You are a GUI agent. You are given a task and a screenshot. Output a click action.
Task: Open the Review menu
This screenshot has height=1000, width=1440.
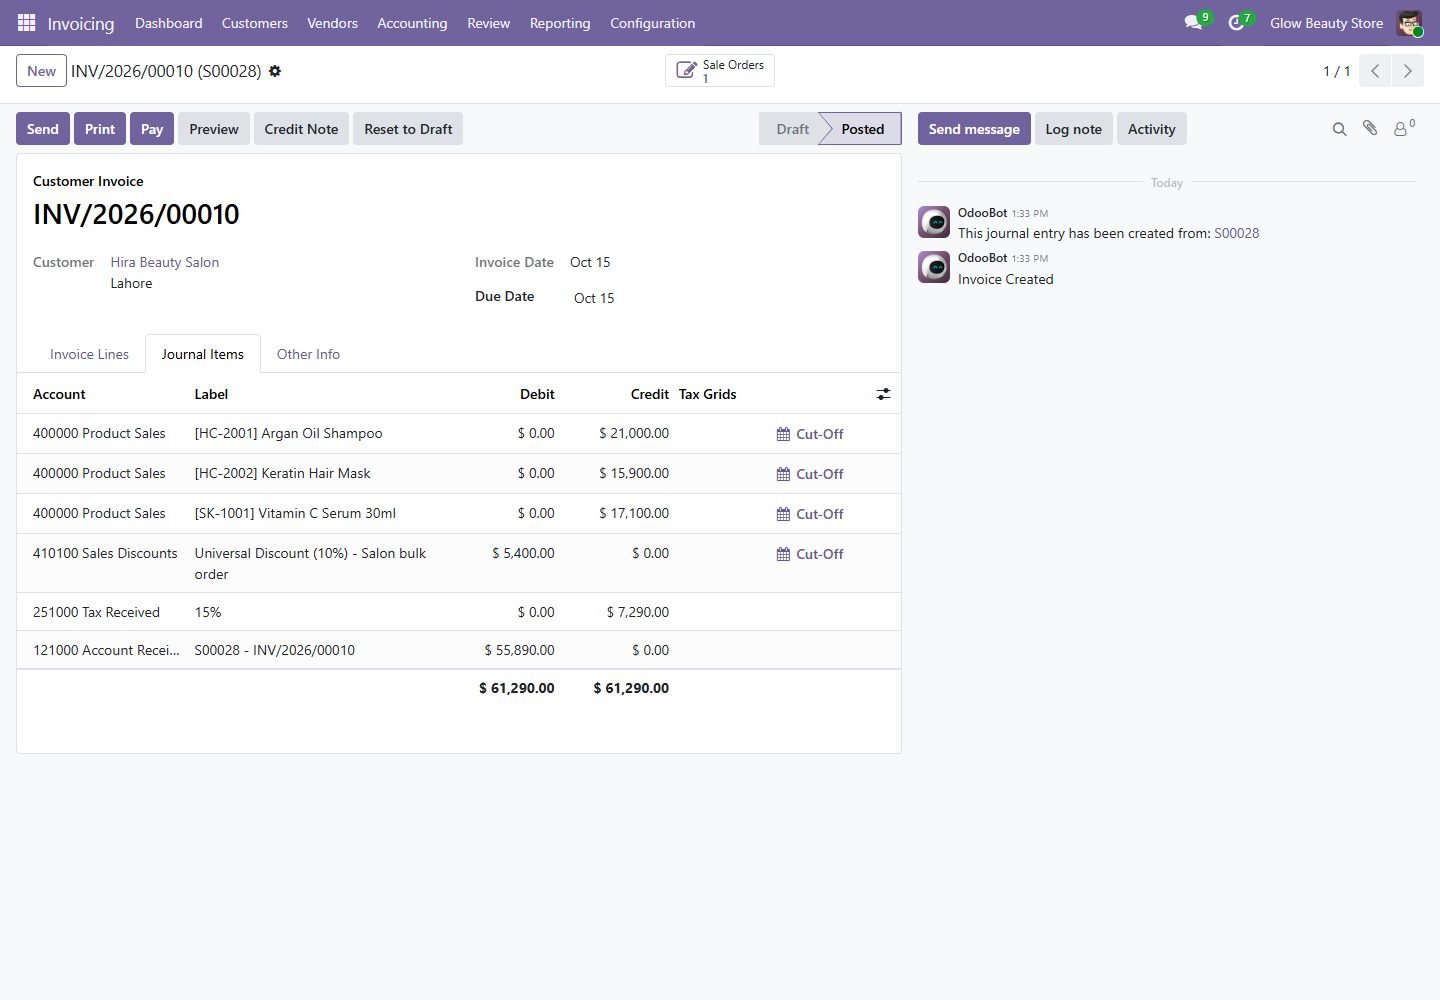(489, 23)
